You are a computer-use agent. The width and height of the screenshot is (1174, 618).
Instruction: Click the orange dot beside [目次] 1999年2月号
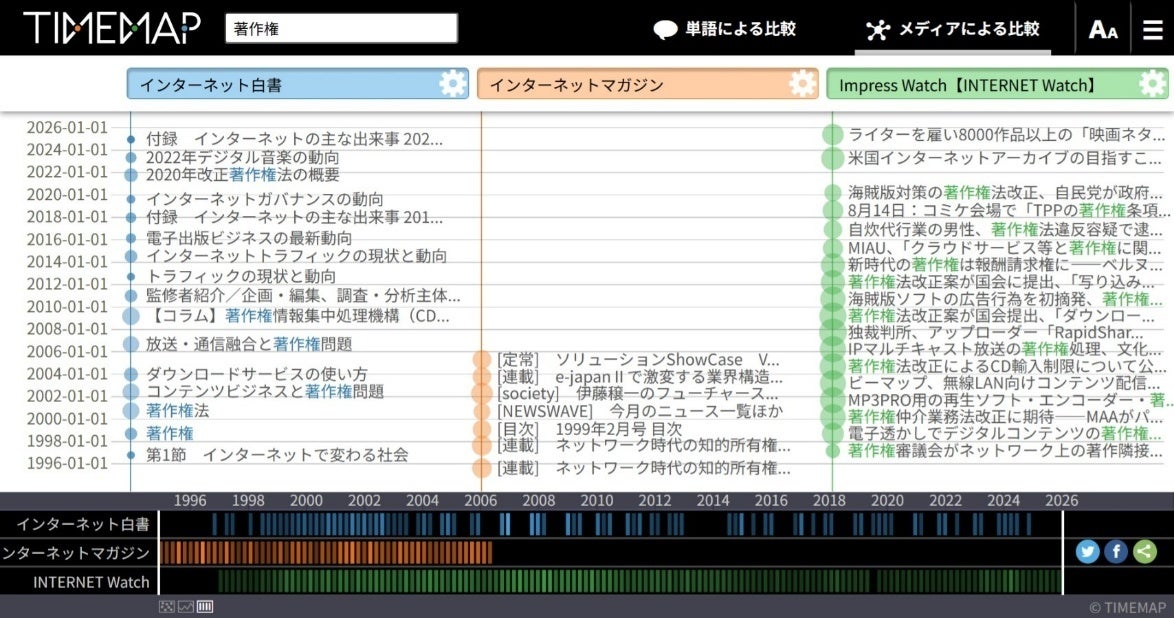point(481,429)
